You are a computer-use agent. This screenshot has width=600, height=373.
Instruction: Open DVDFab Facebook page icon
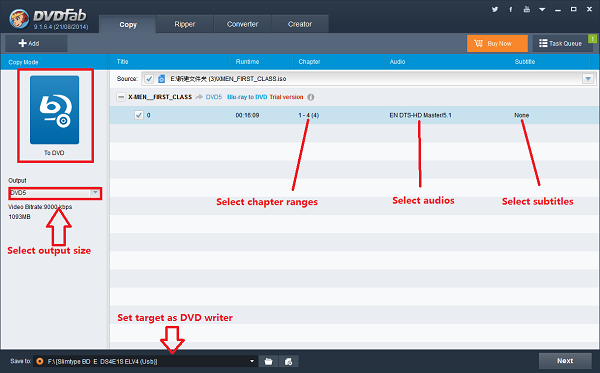510,9
